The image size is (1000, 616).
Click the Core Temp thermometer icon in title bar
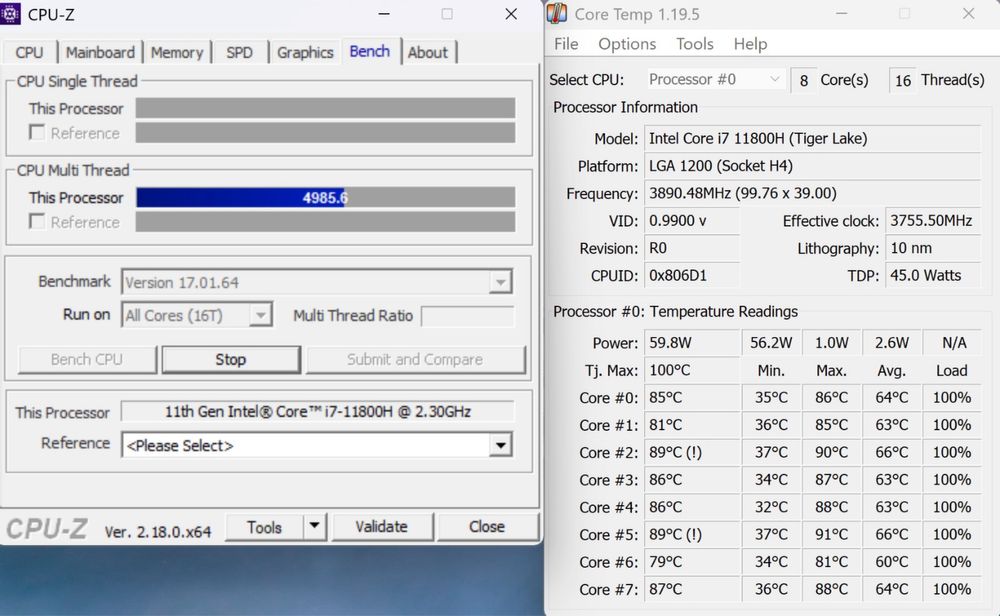[557, 13]
